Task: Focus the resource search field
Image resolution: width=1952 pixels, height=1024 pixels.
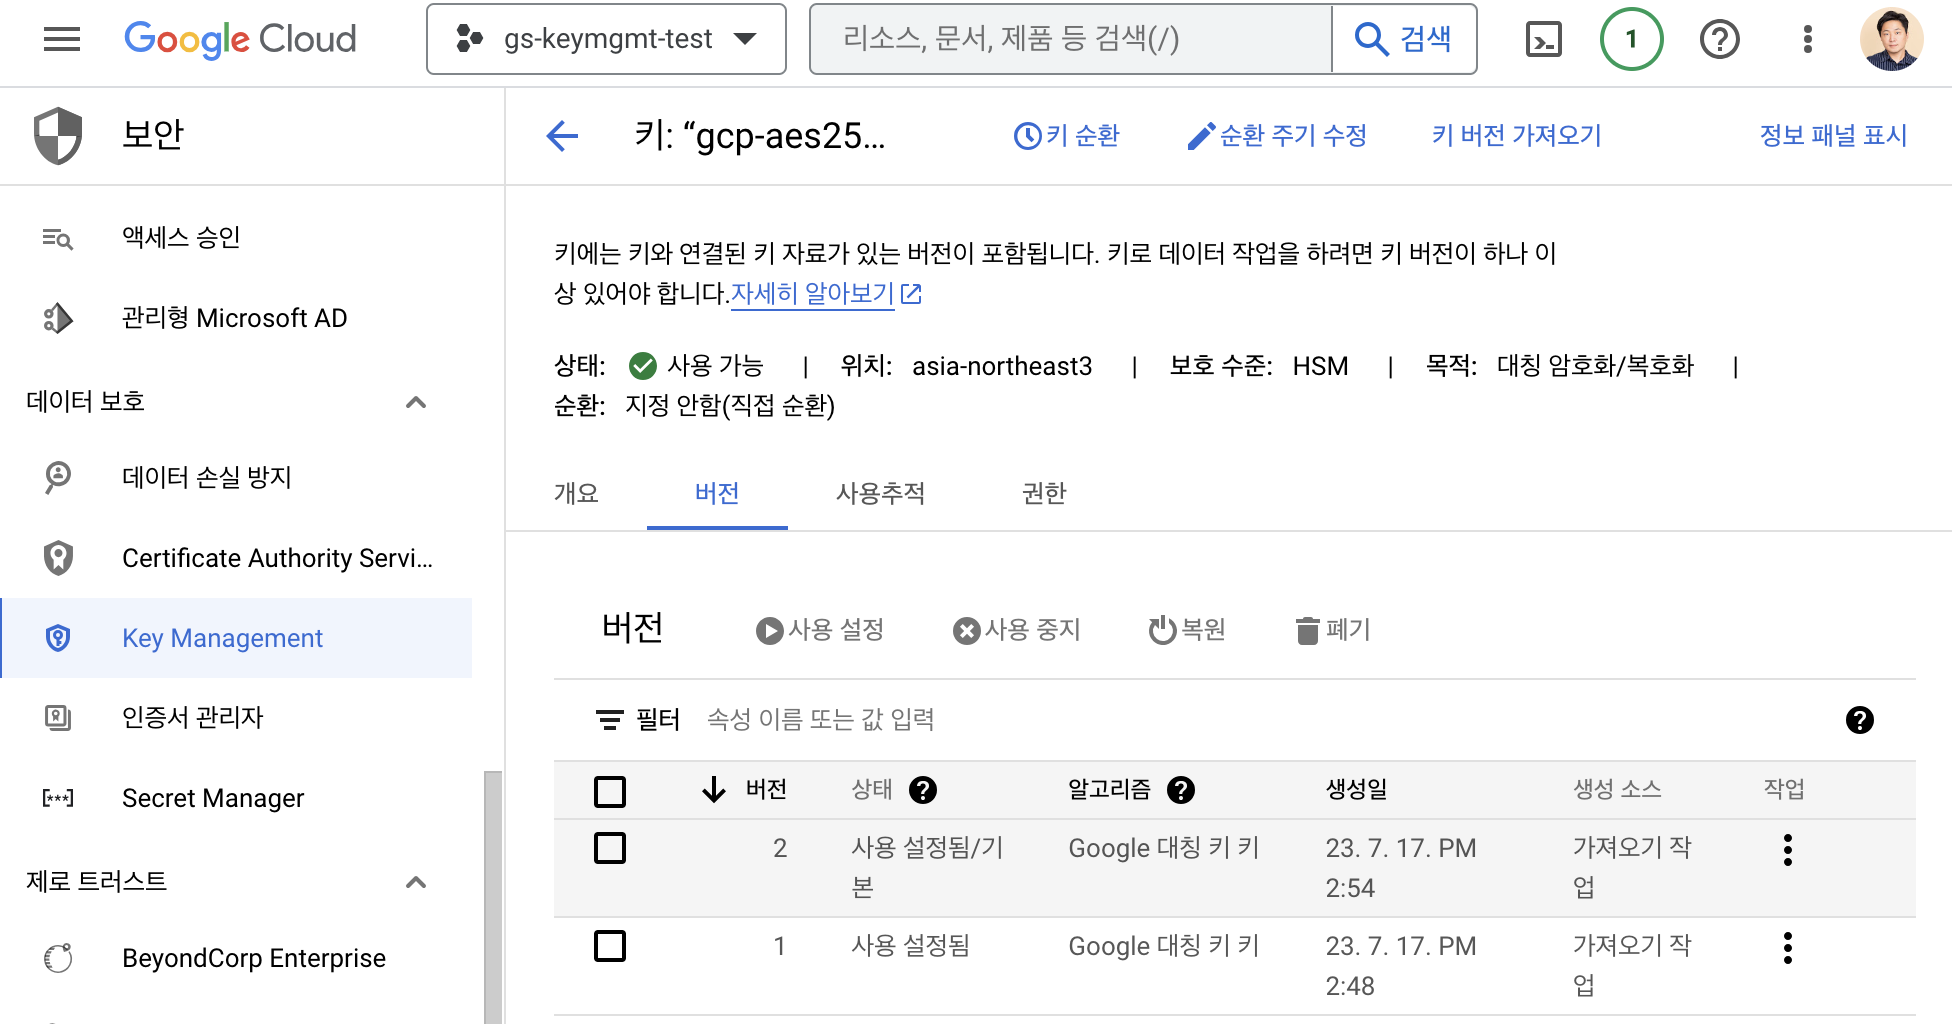Action: point(1071,39)
